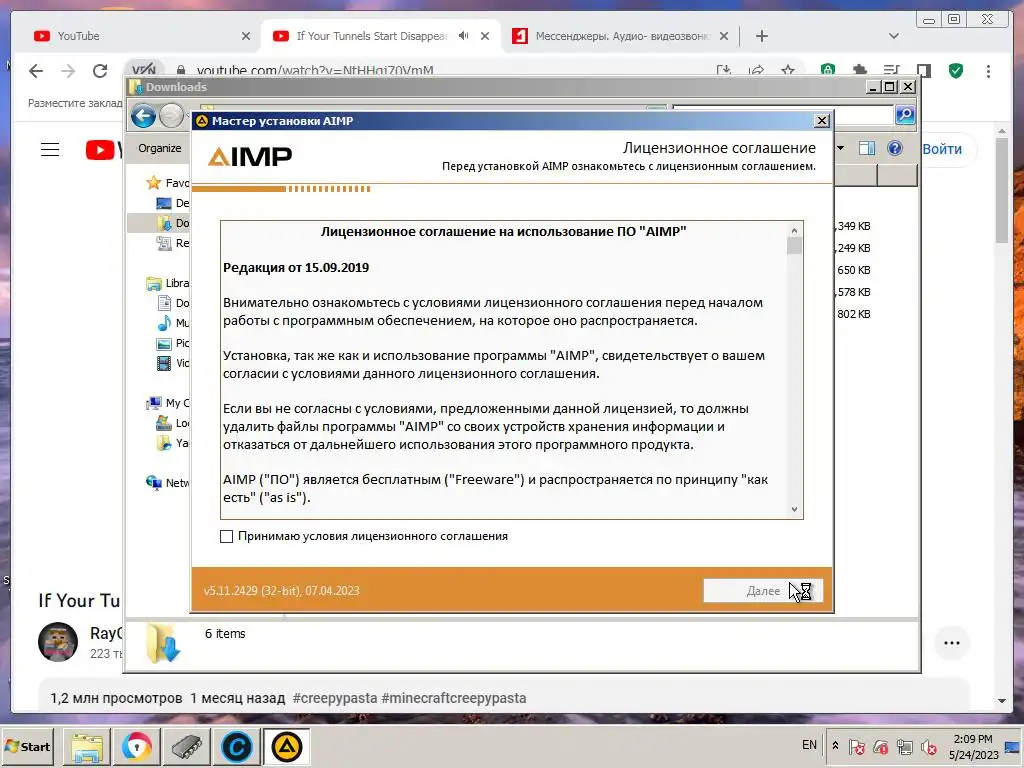This screenshot has width=1024, height=768.
Task: Click the blue C application taskbar icon
Action: 236,747
